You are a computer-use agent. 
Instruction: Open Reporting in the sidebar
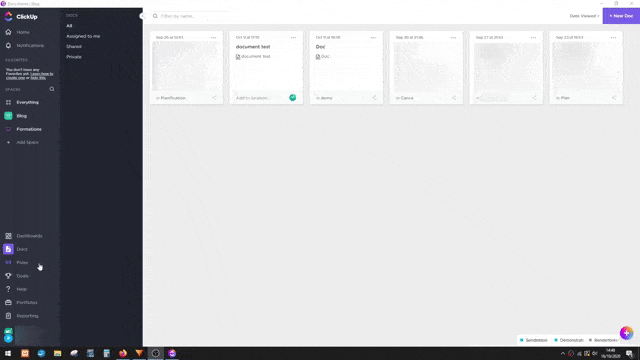pyautogui.click(x=27, y=316)
